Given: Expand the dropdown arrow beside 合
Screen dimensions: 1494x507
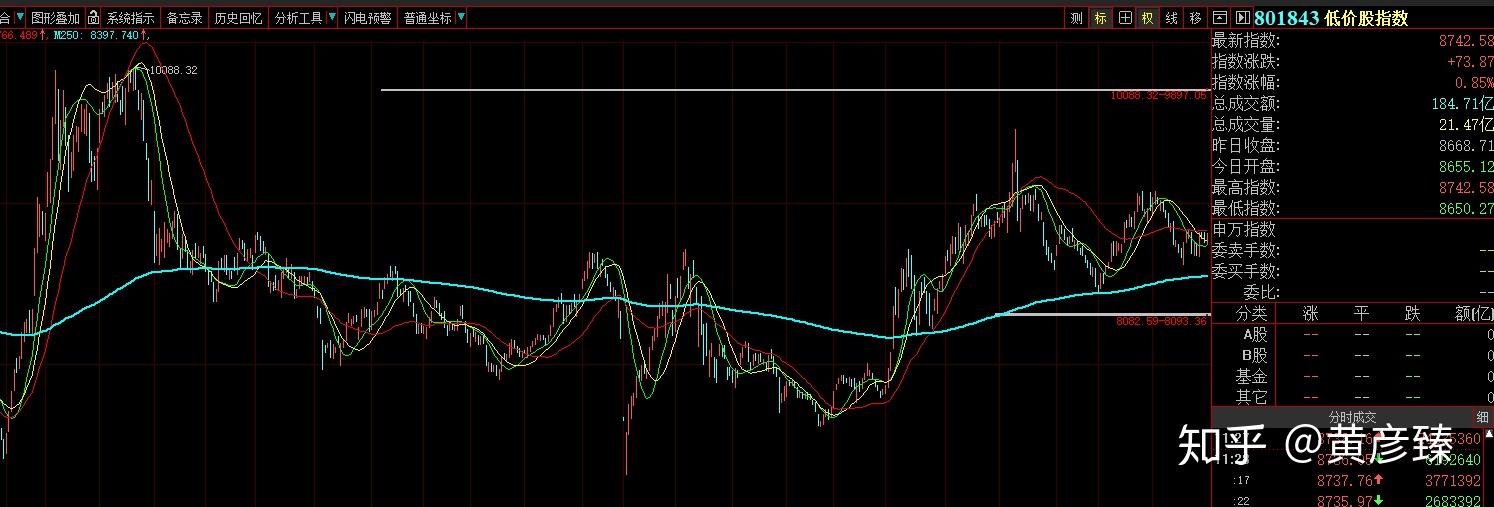Looking at the screenshot, I should [x=18, y=18].
